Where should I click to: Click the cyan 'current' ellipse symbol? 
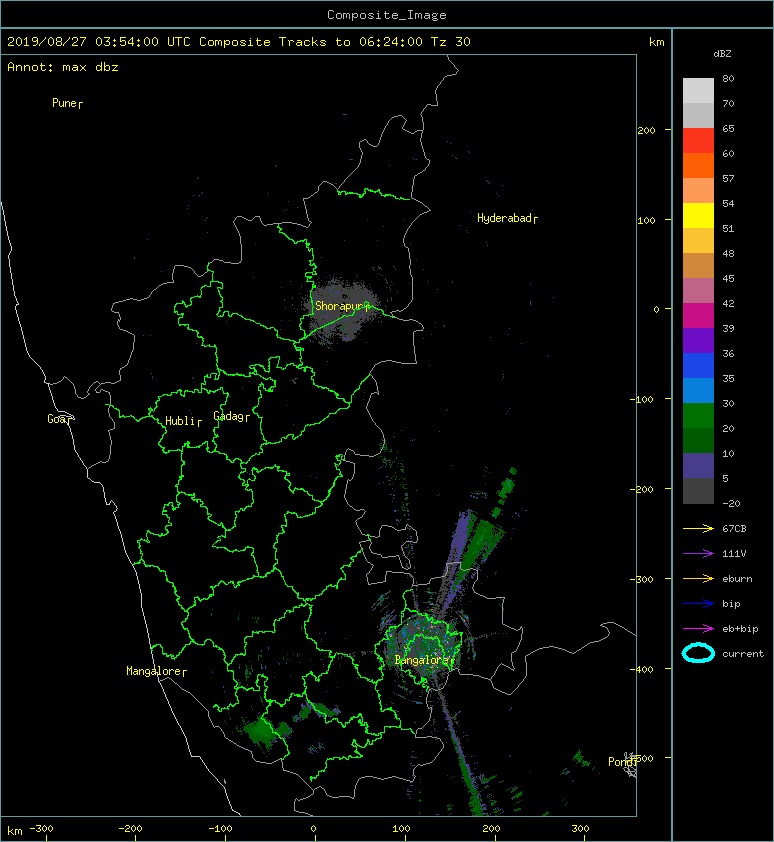[x=698, y=653]
